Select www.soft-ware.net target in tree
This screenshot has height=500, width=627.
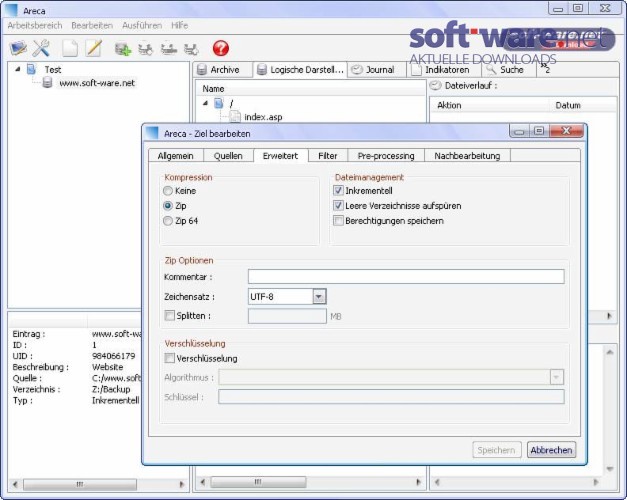pos(97,83)
